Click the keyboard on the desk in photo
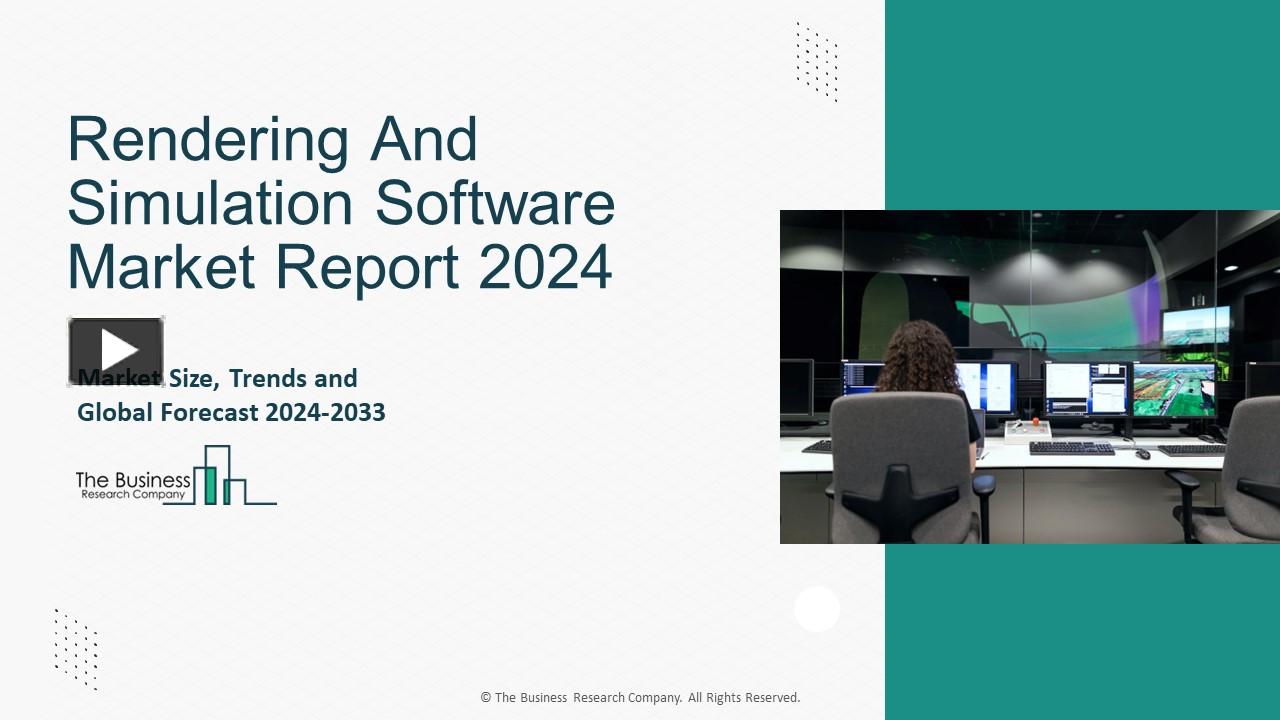This screenshot has width=1280, height=720. (1071, 448)
